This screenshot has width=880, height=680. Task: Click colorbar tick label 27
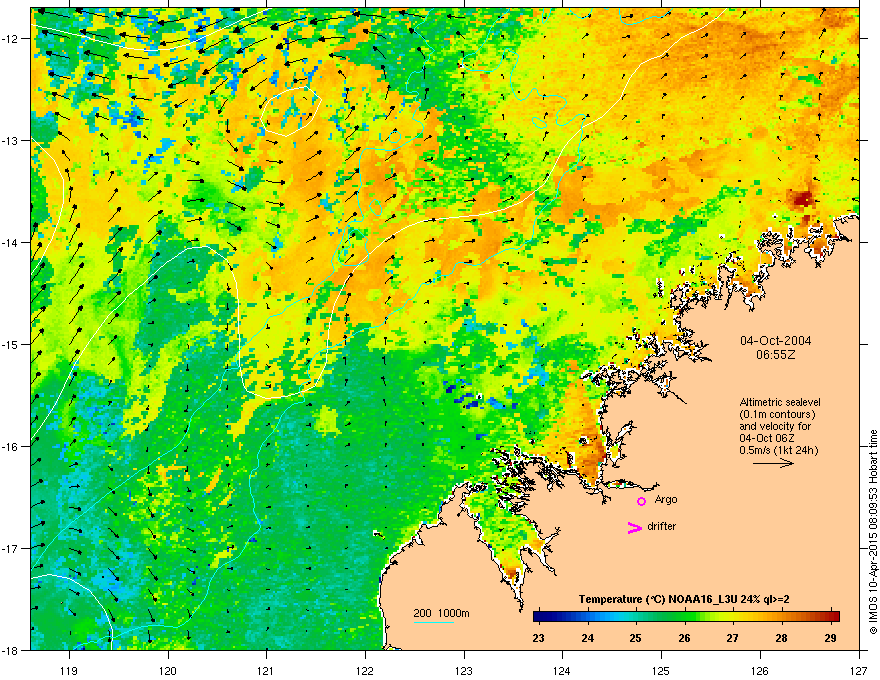coord(732,638)
